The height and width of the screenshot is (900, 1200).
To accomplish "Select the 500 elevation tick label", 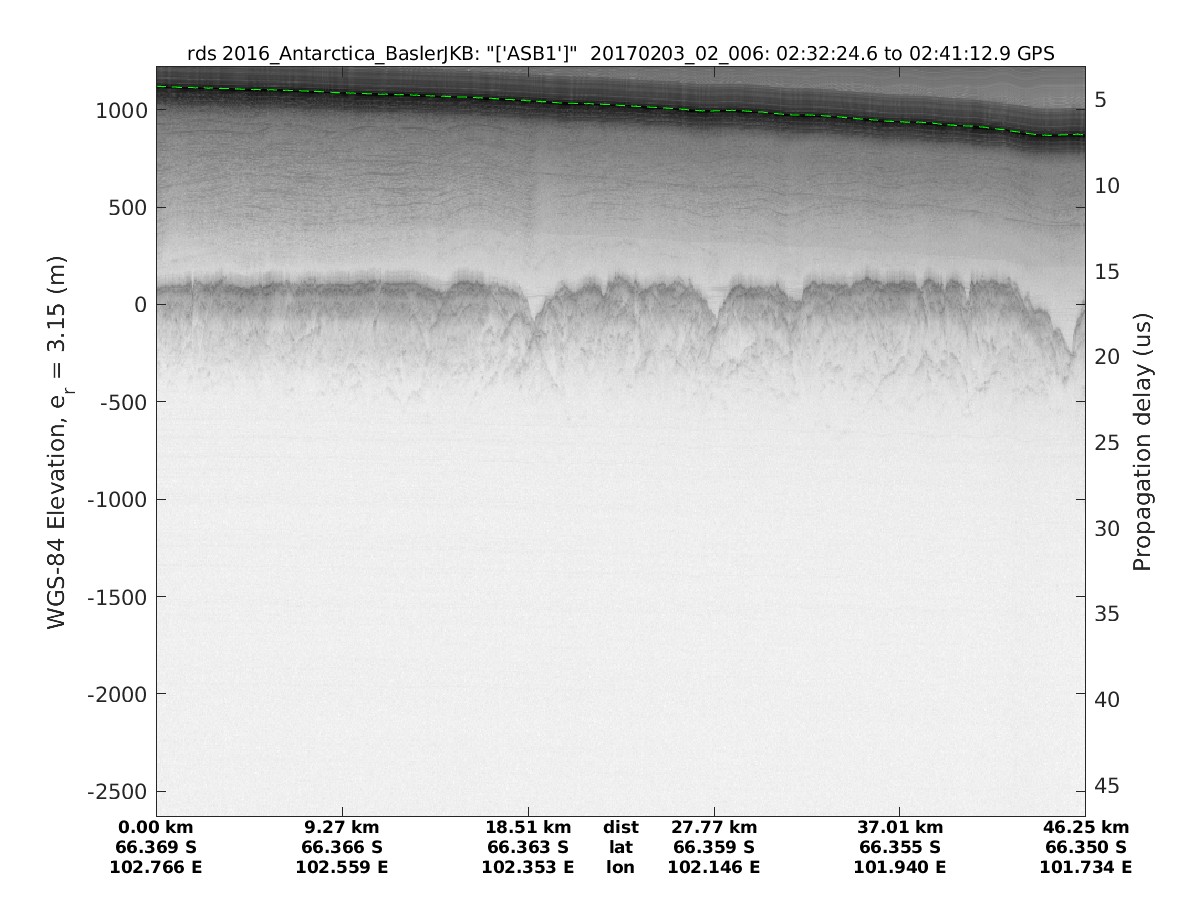I will [x=127, y=208].
